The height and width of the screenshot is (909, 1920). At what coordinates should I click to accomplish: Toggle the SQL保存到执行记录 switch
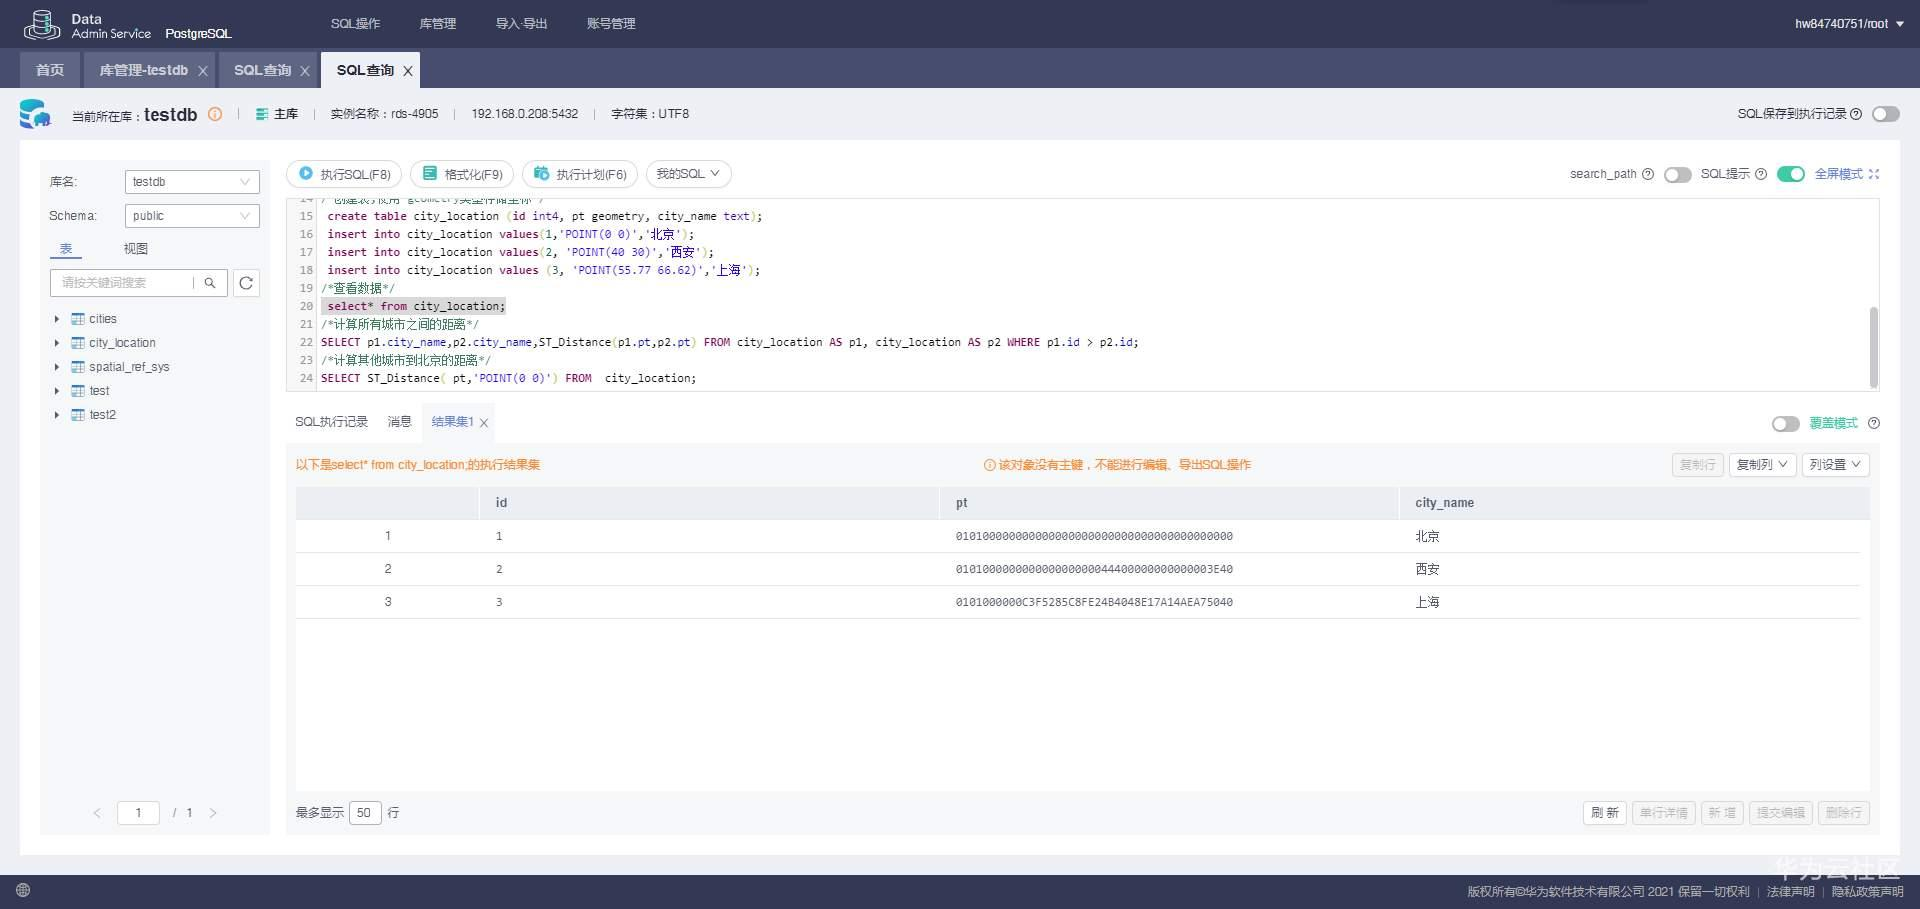tap(1885, 114)
